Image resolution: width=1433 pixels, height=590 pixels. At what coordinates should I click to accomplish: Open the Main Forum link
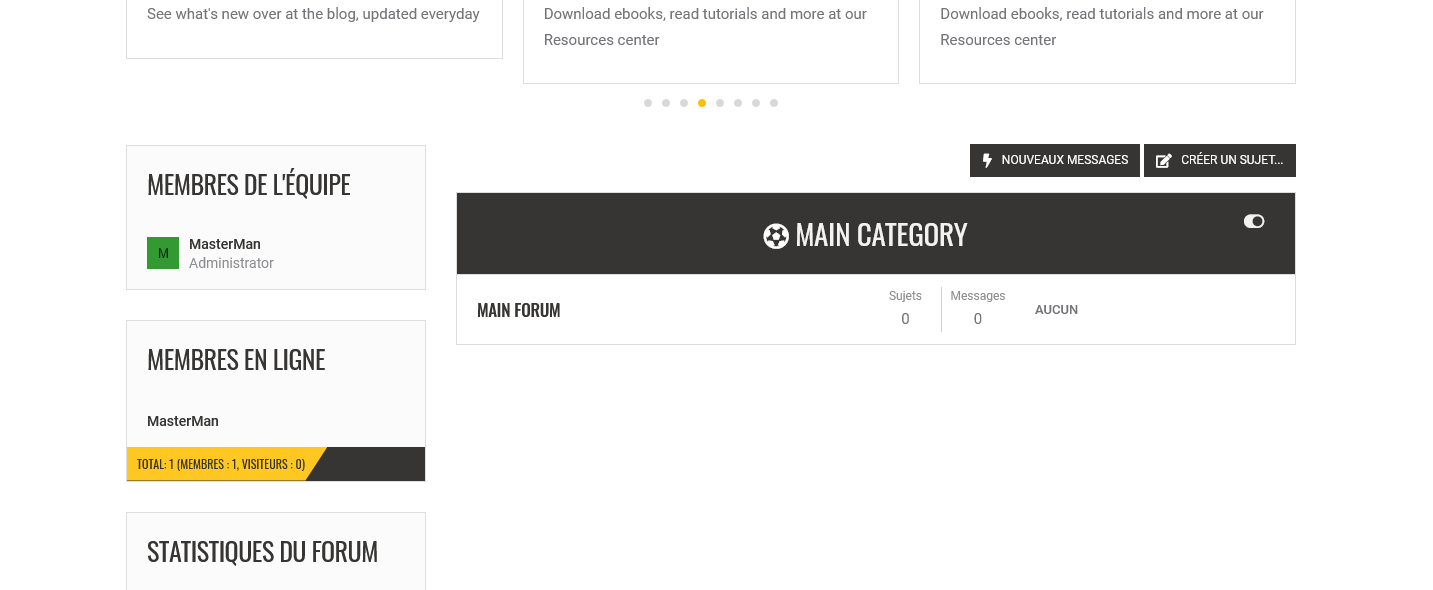[x=518, y=310]
